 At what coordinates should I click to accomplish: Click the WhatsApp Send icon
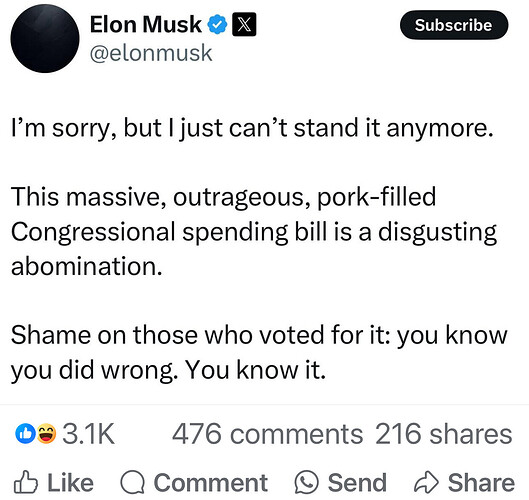click(x=306, y=482)
